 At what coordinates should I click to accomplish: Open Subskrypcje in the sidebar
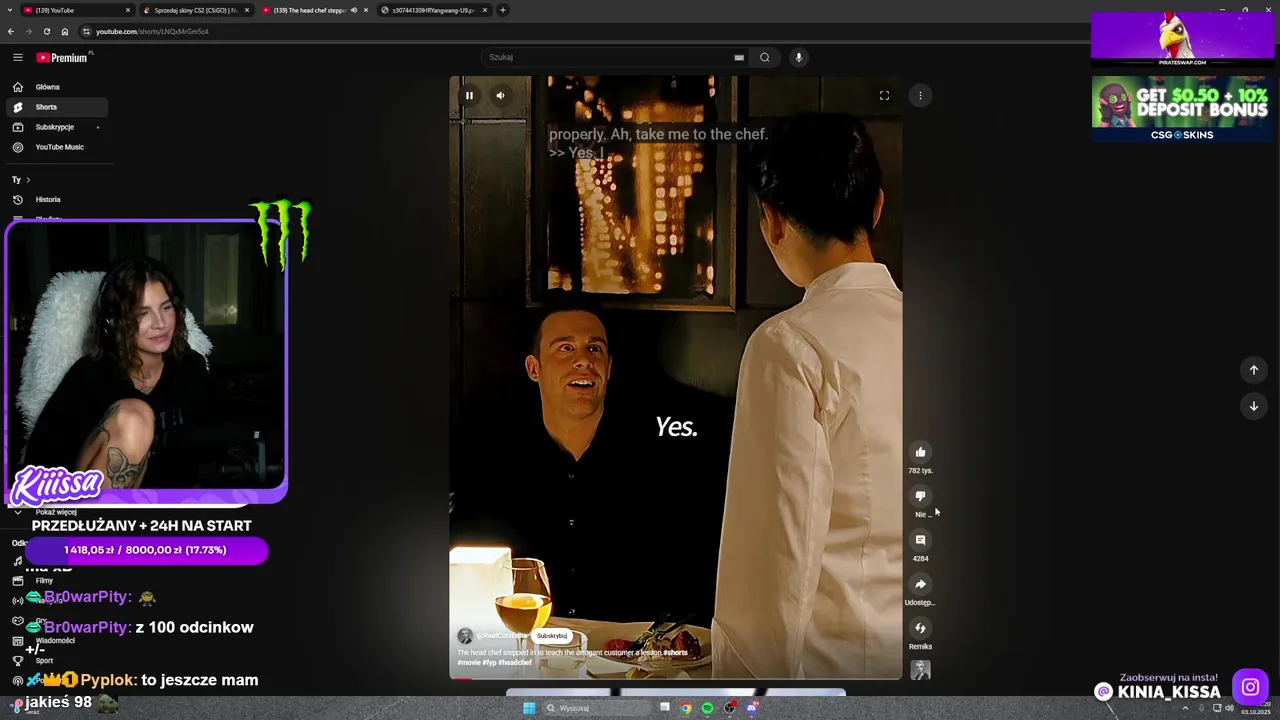pos(55,127)
